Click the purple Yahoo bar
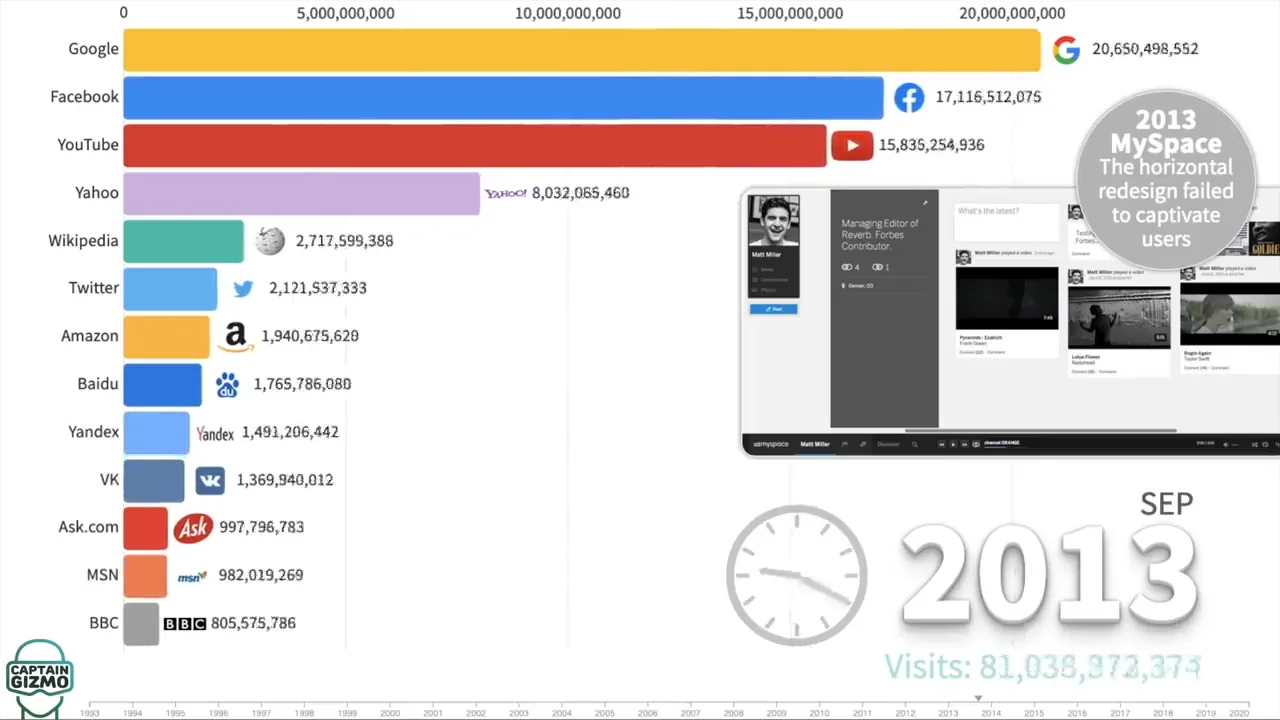 click(x=302, y=193)
